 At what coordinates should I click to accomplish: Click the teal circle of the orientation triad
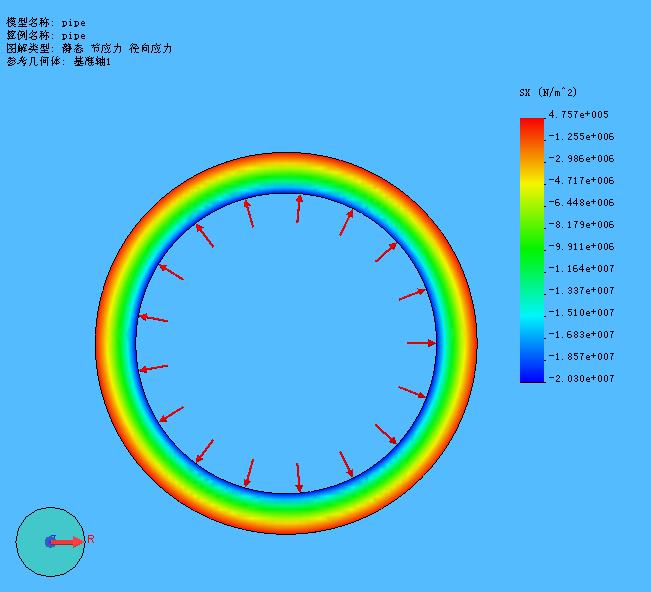click(x=51, y=542)
